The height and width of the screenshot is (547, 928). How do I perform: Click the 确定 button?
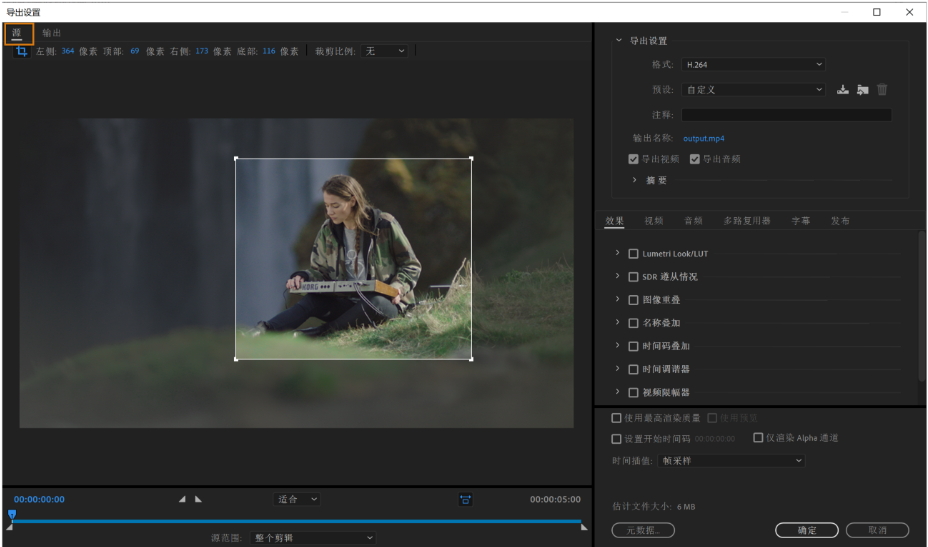tap(807, 530)
